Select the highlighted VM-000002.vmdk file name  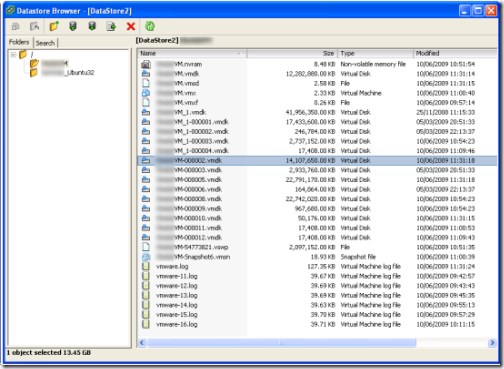tap(189, 161)
